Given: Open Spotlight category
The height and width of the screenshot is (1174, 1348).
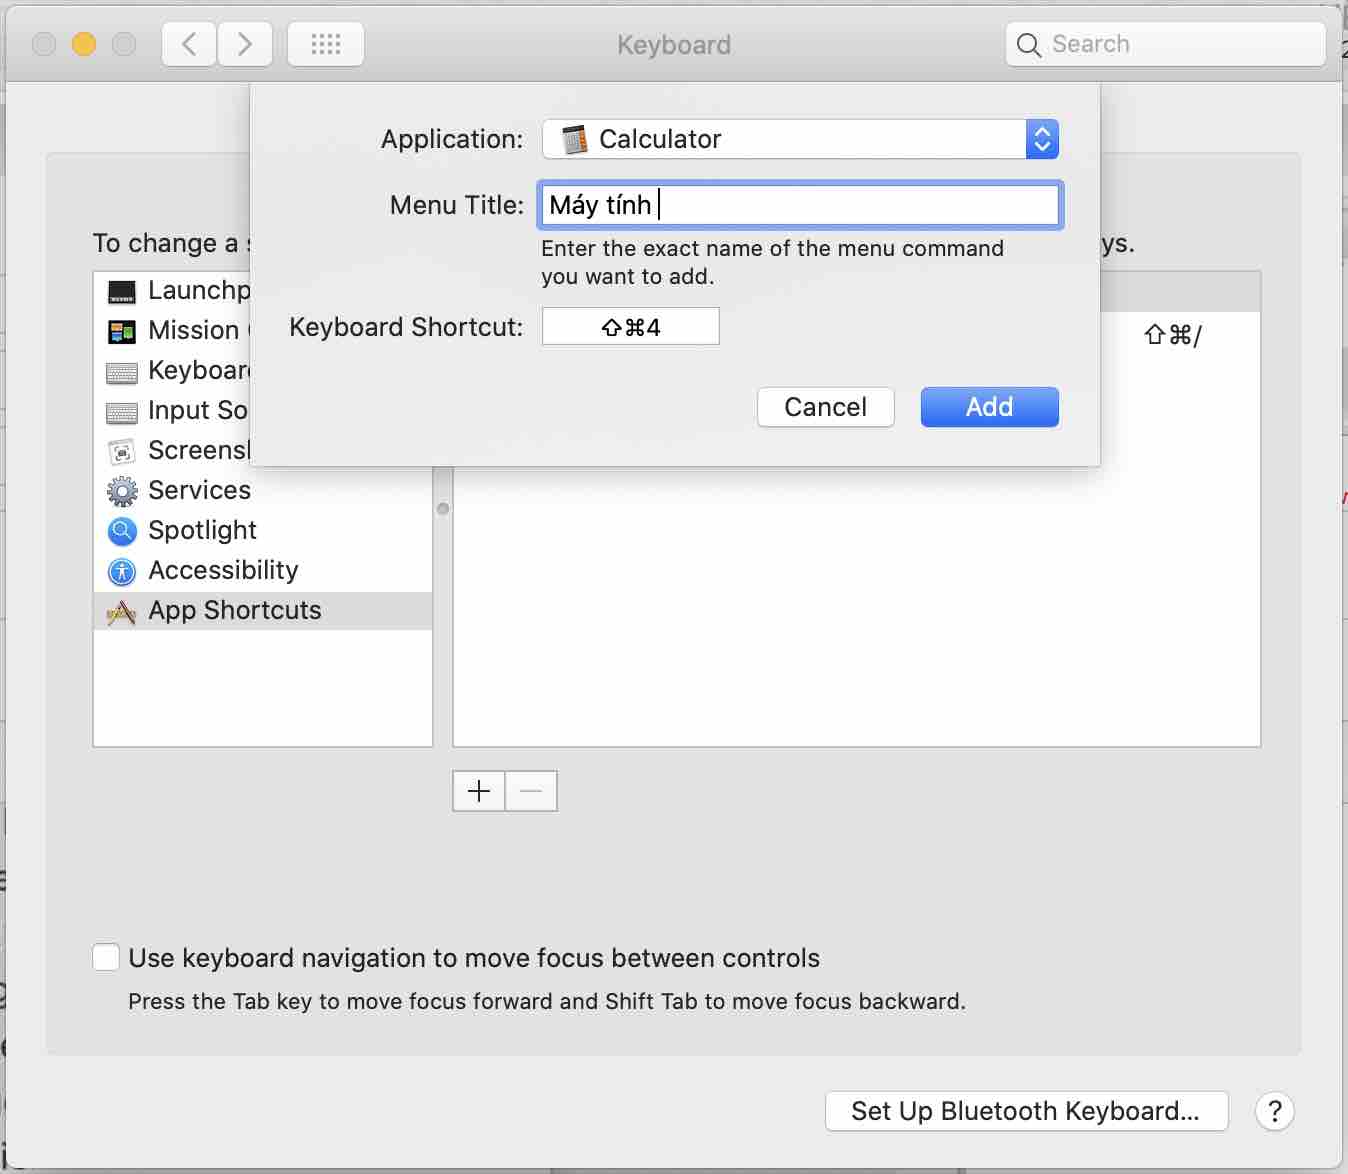Looking at the screenshot, I should tap(263, 530).
